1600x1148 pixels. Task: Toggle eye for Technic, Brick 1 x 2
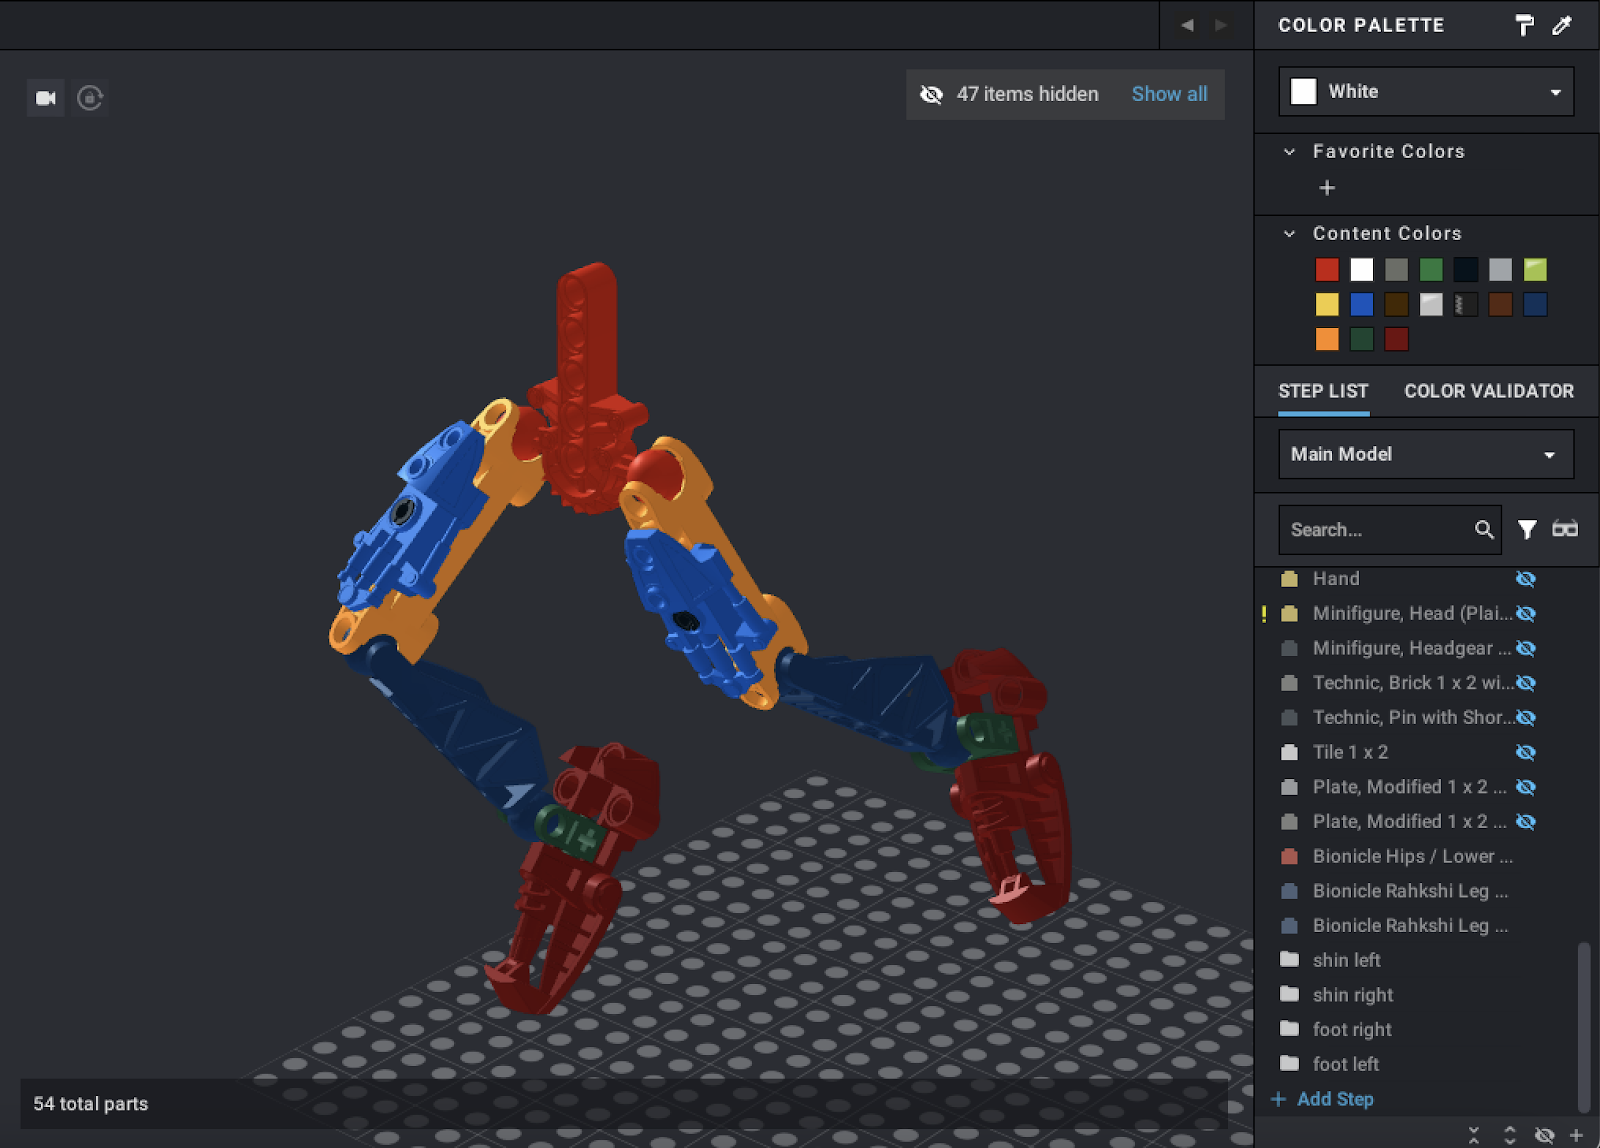pos(1526,683)
